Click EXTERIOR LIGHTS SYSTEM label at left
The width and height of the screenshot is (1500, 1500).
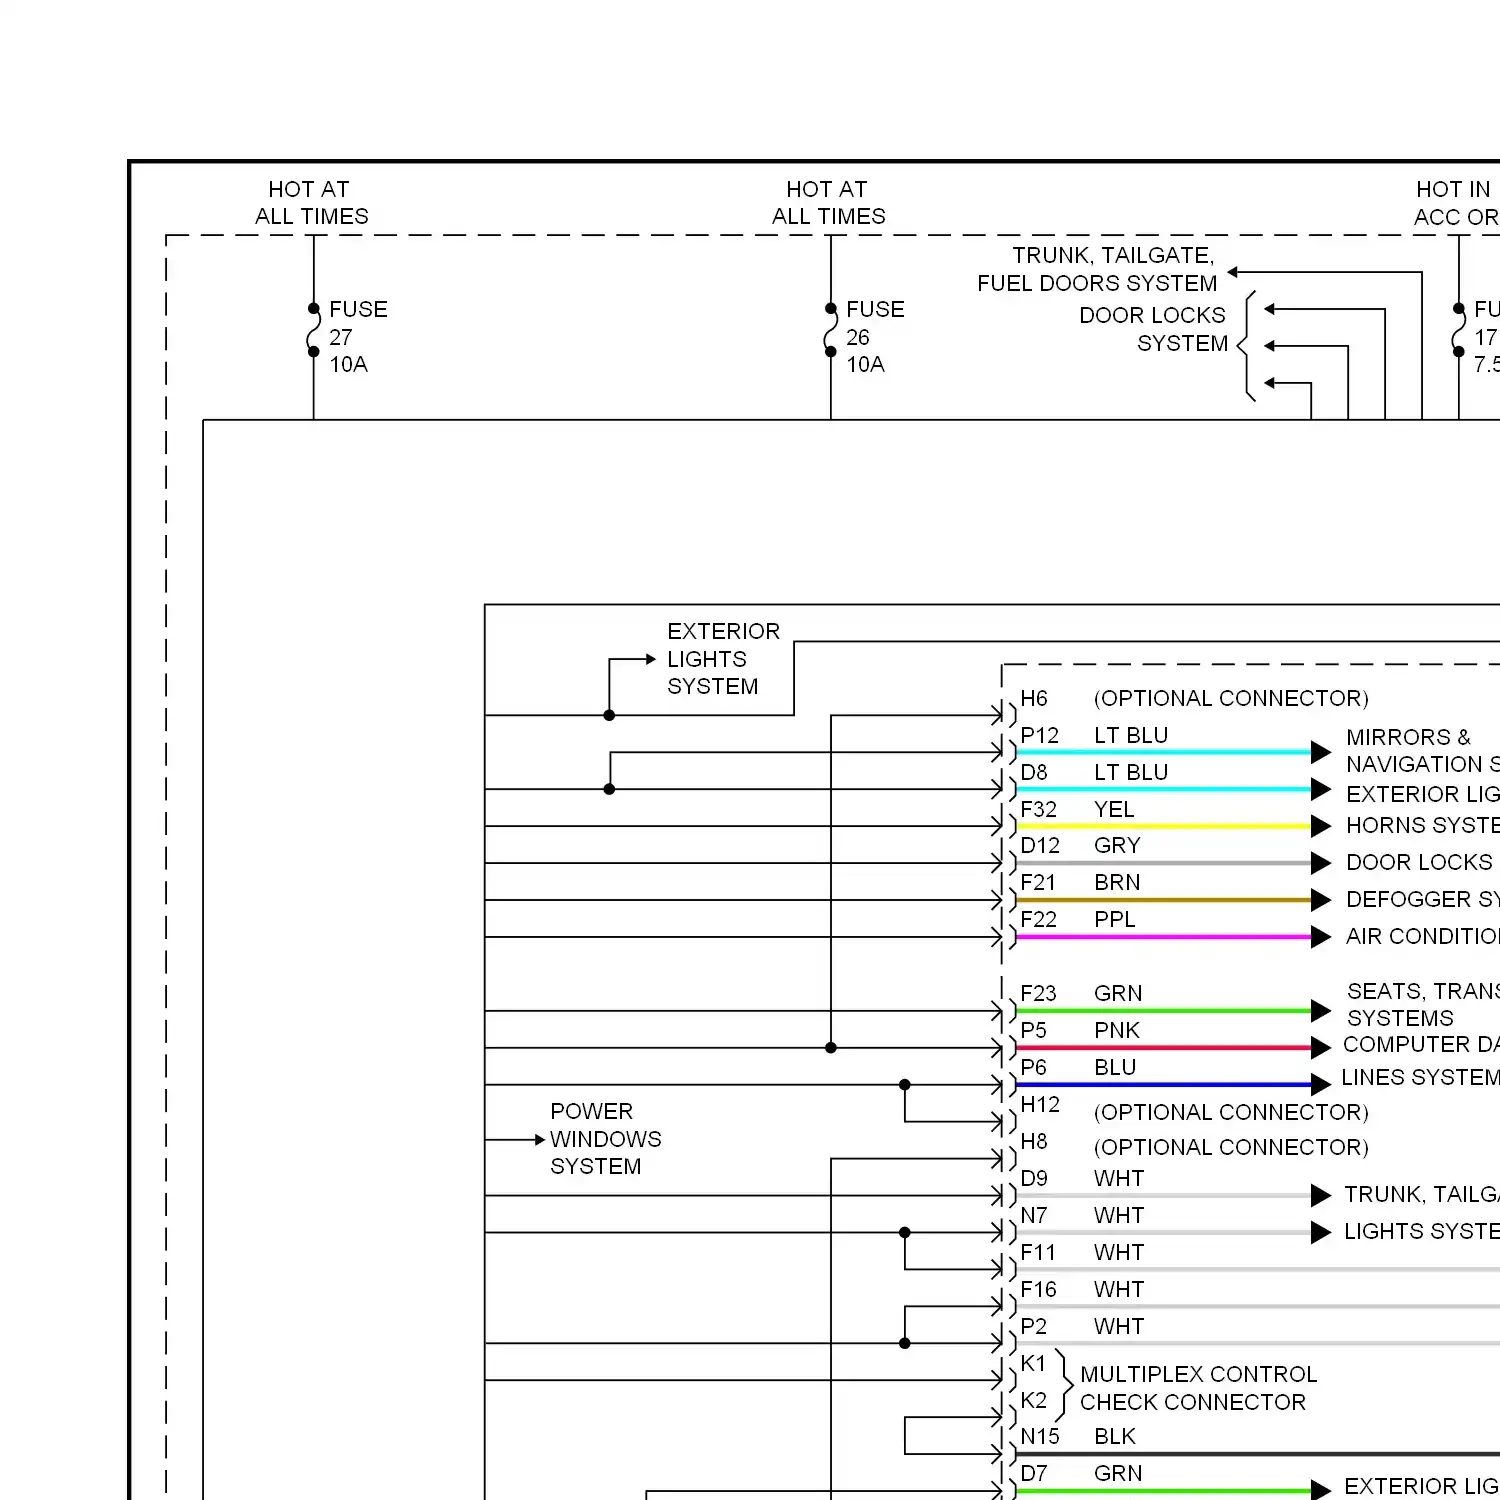coord(723,659)
